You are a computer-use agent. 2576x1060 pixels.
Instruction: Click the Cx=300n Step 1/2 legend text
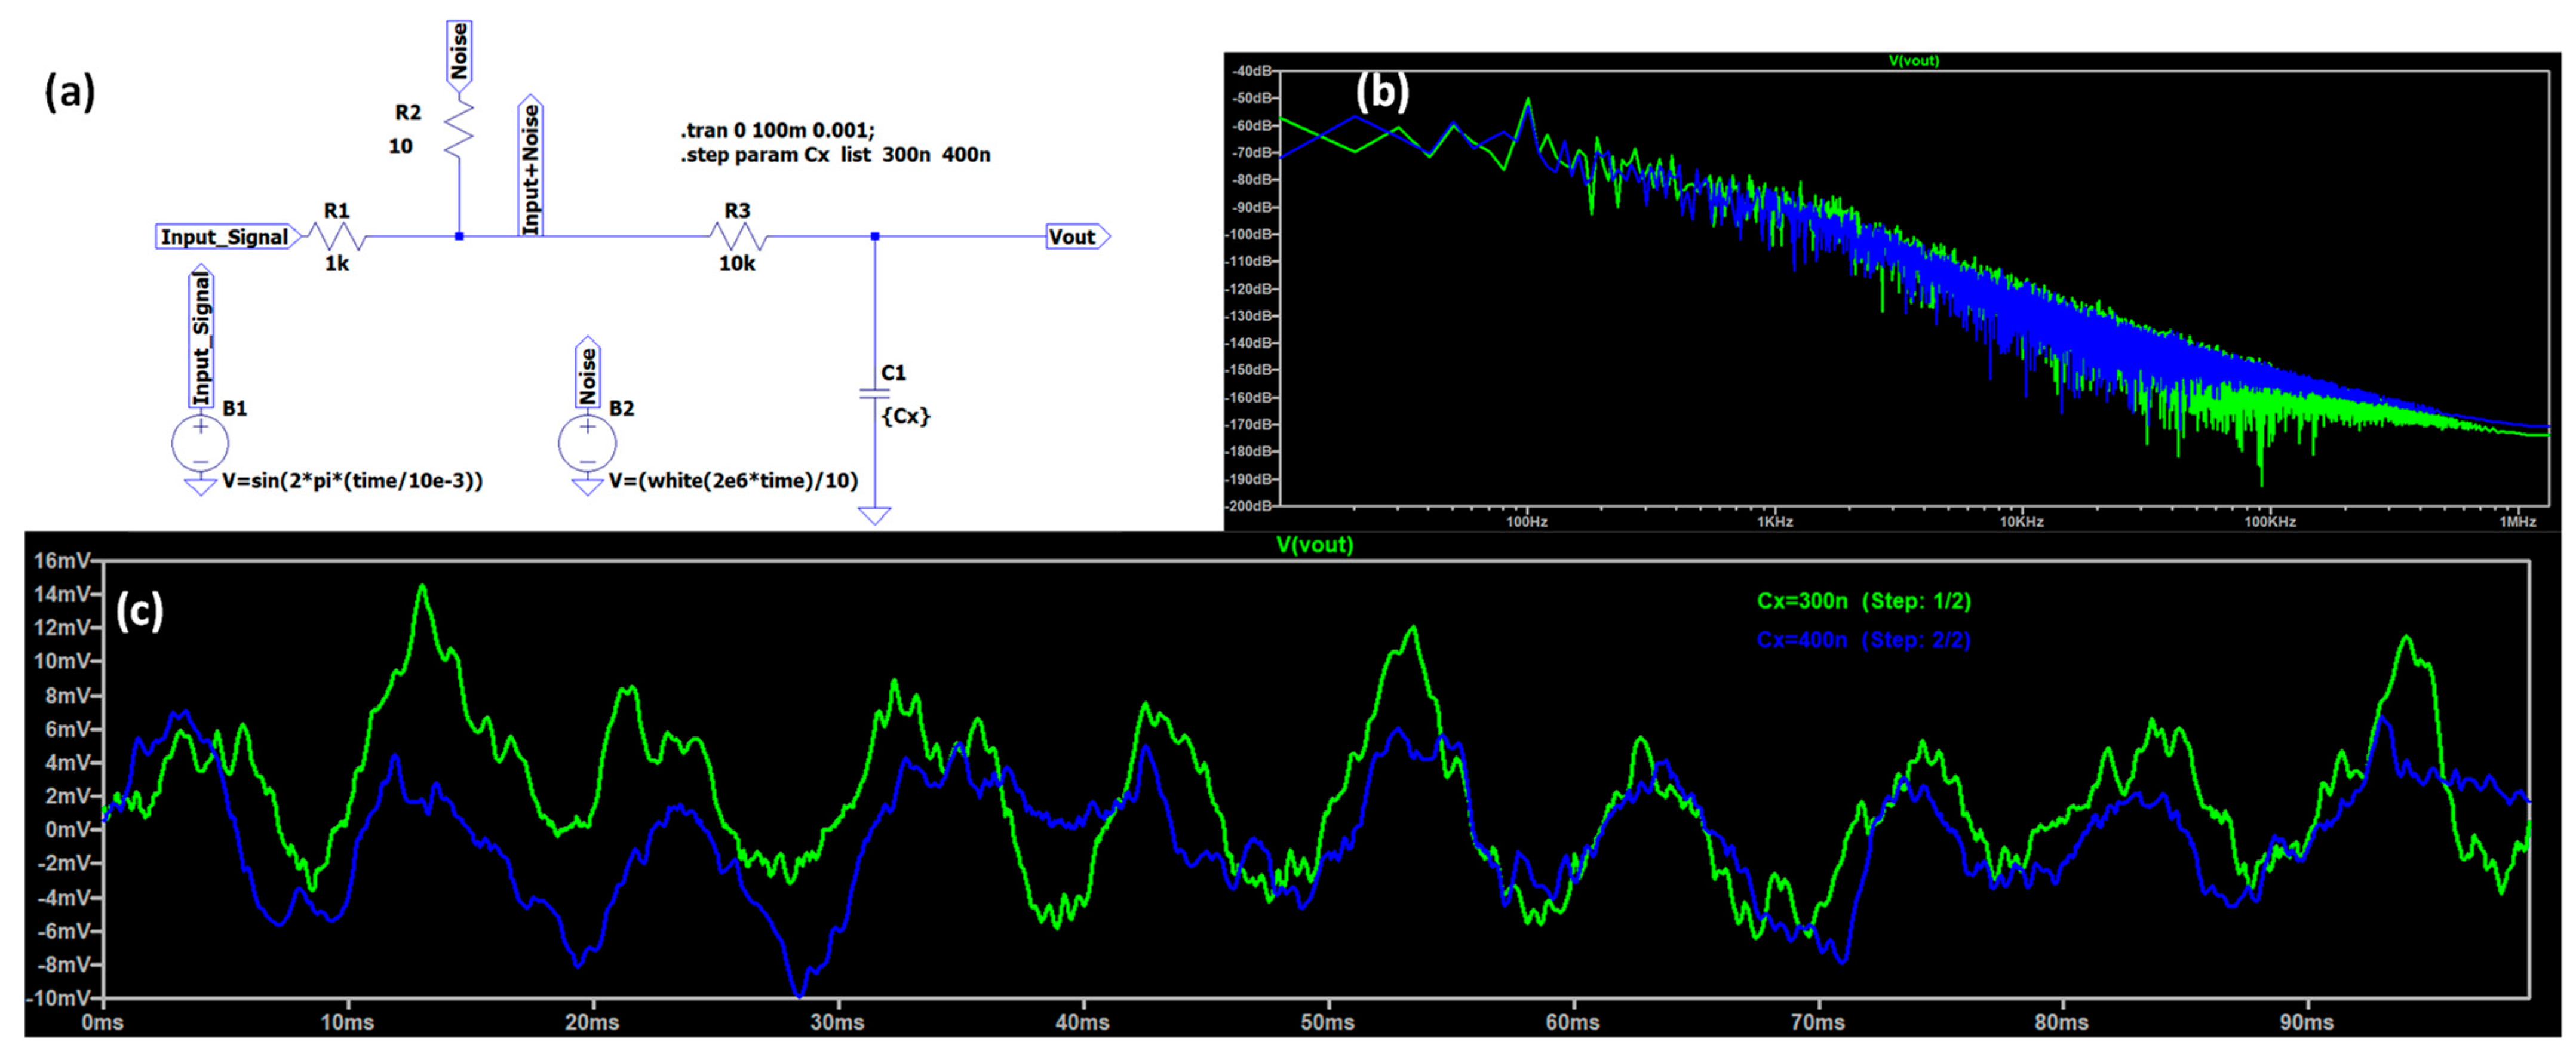[1863, 601]
